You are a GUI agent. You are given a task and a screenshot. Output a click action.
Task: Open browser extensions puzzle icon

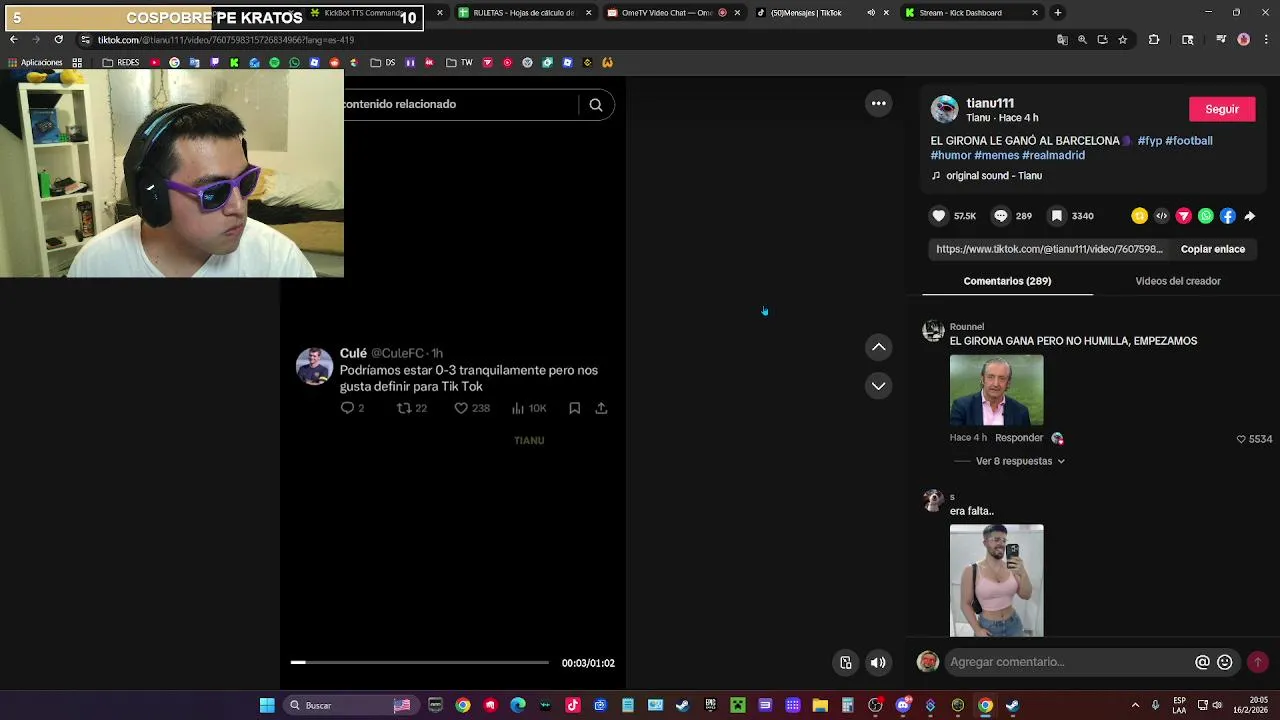tap(1154, 40)
